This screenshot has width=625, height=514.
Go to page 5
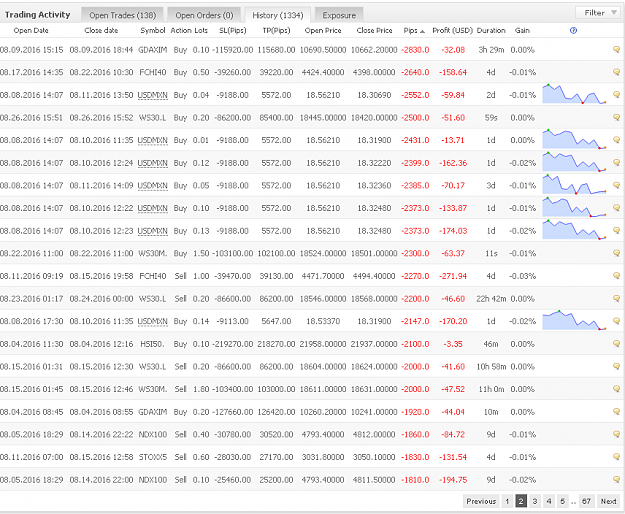(x=562, y=501)
